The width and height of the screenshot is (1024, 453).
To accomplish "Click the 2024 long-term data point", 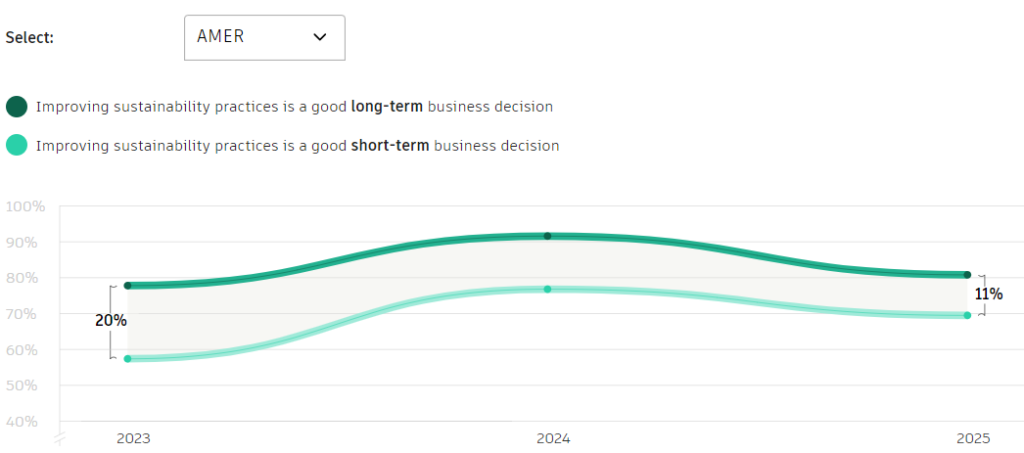I will (x=547, y=236).
